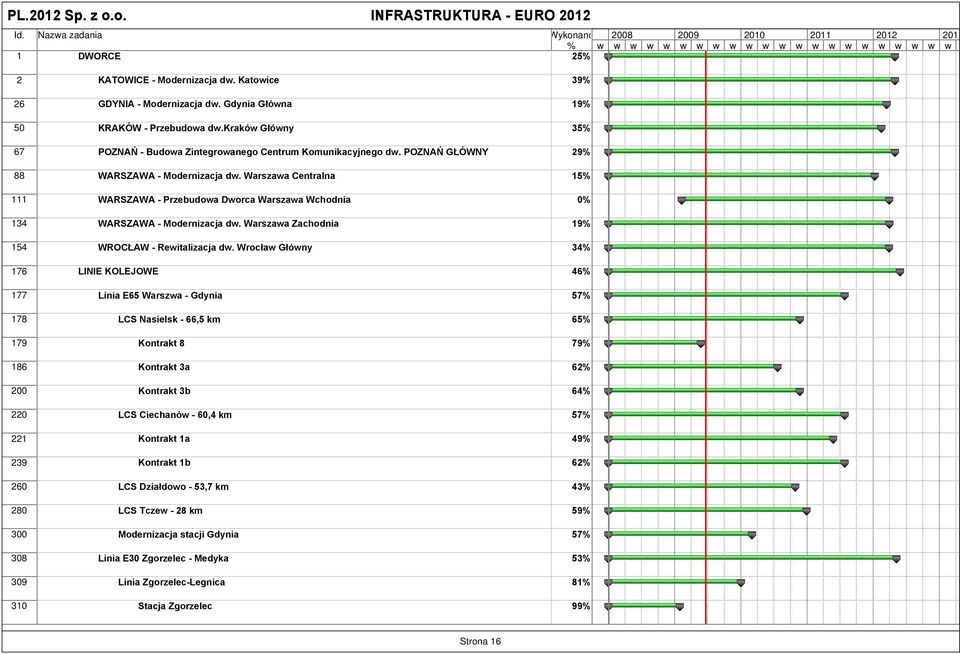Click the DWORCE Gantt bar

pos(751,56)
